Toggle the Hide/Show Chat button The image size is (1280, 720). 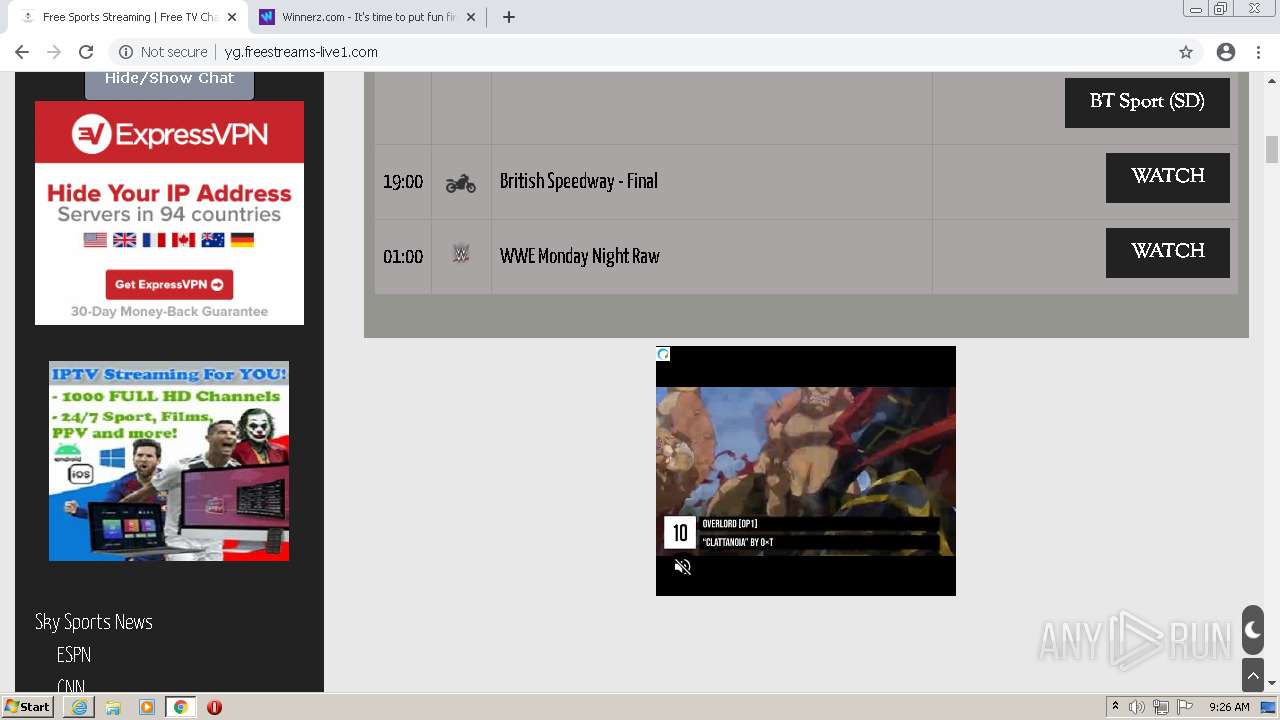coord(169,82)
